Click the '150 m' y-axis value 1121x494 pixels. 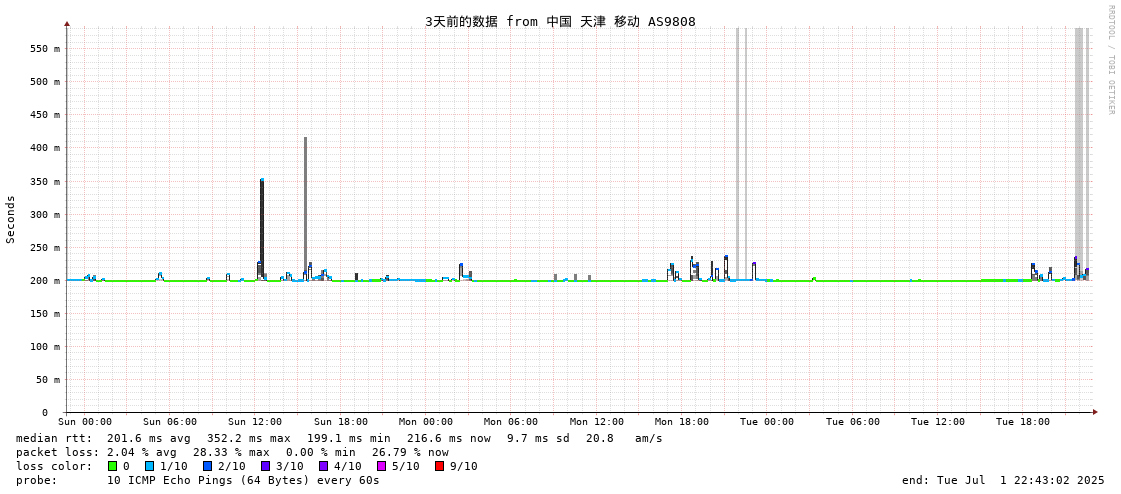click(45, 314)
